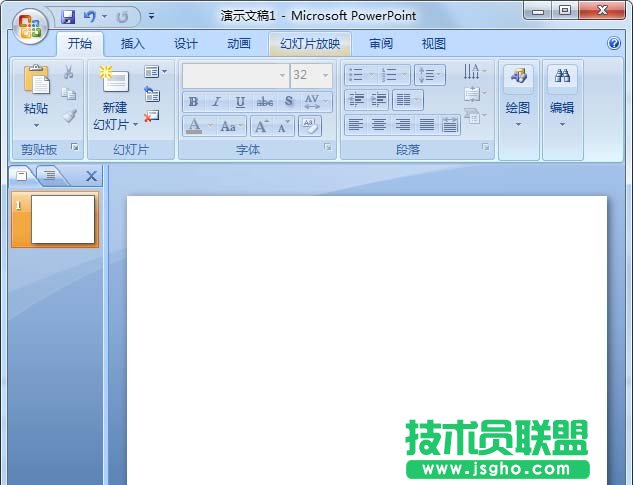Add a new slide with icon
Screen dimensions: 633x485
(x=115, y=80)
